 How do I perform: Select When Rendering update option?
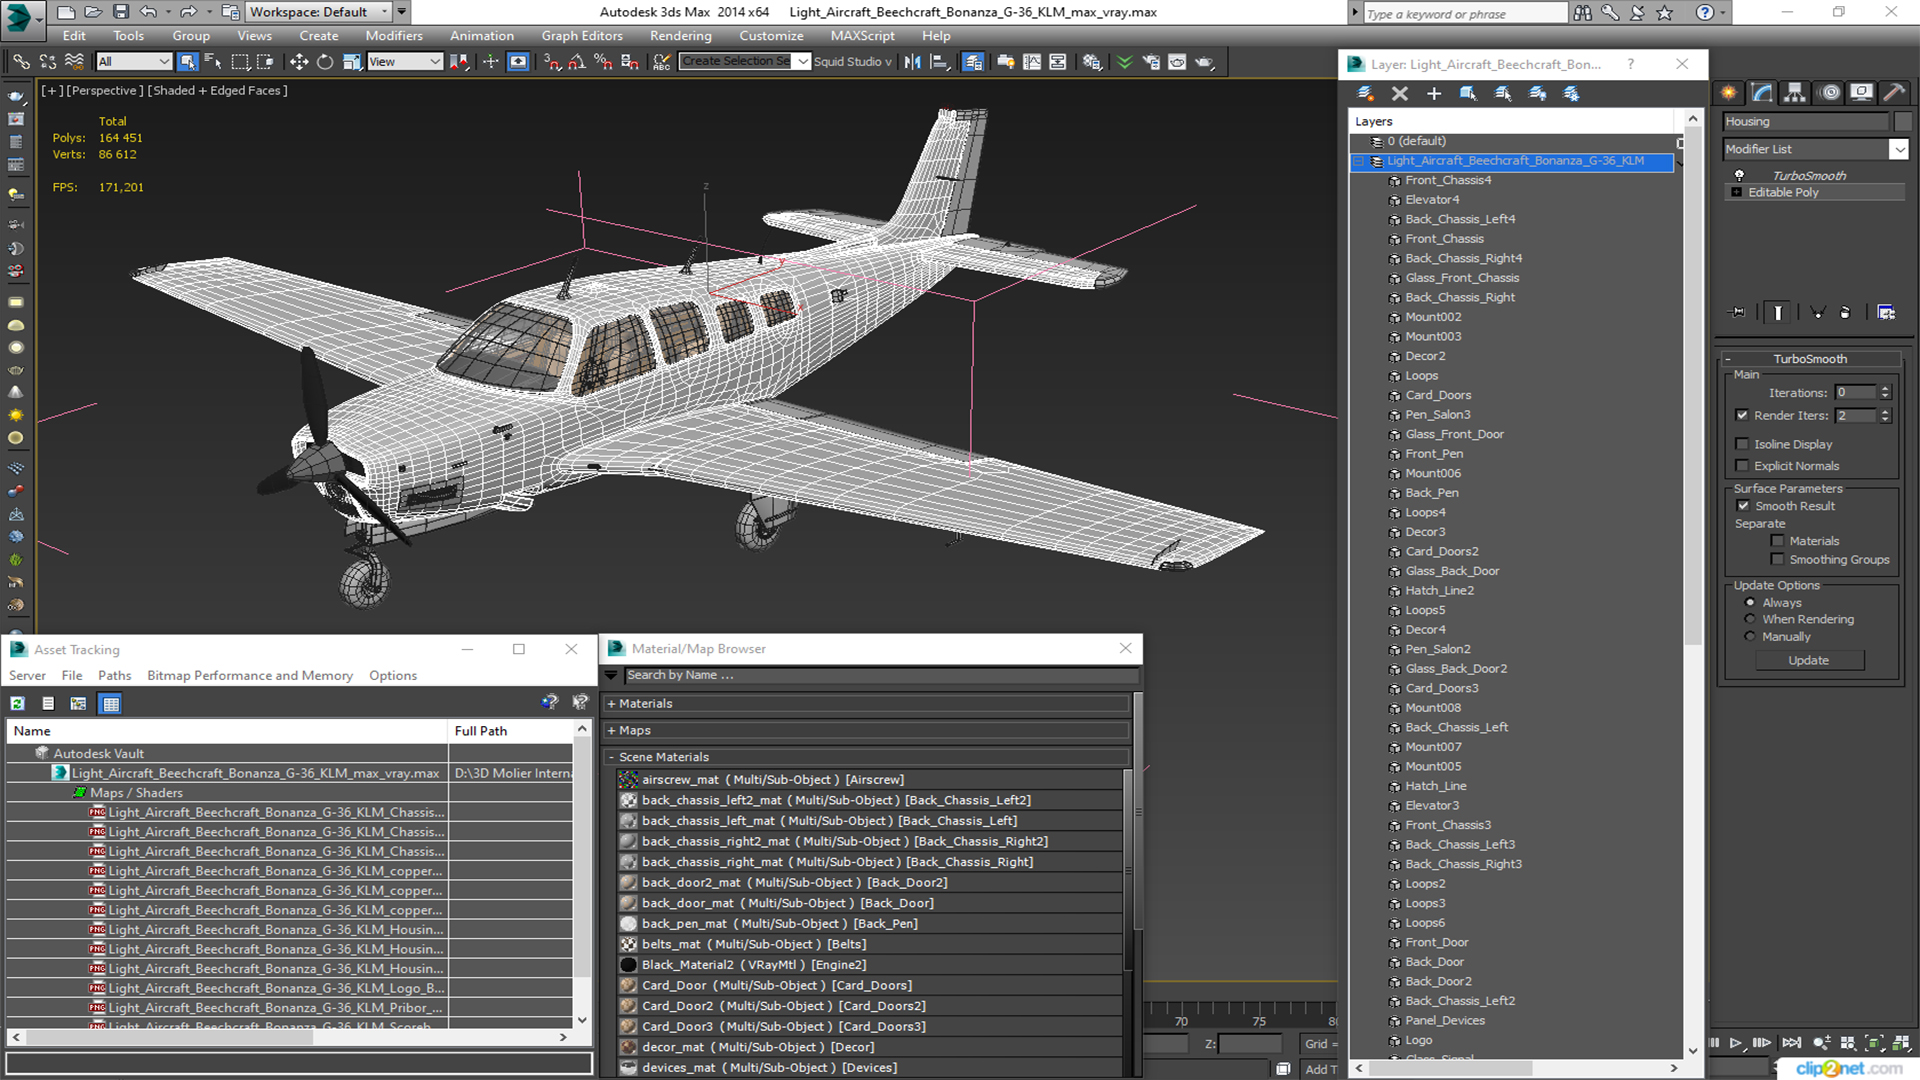click(x=1750, y=619)
